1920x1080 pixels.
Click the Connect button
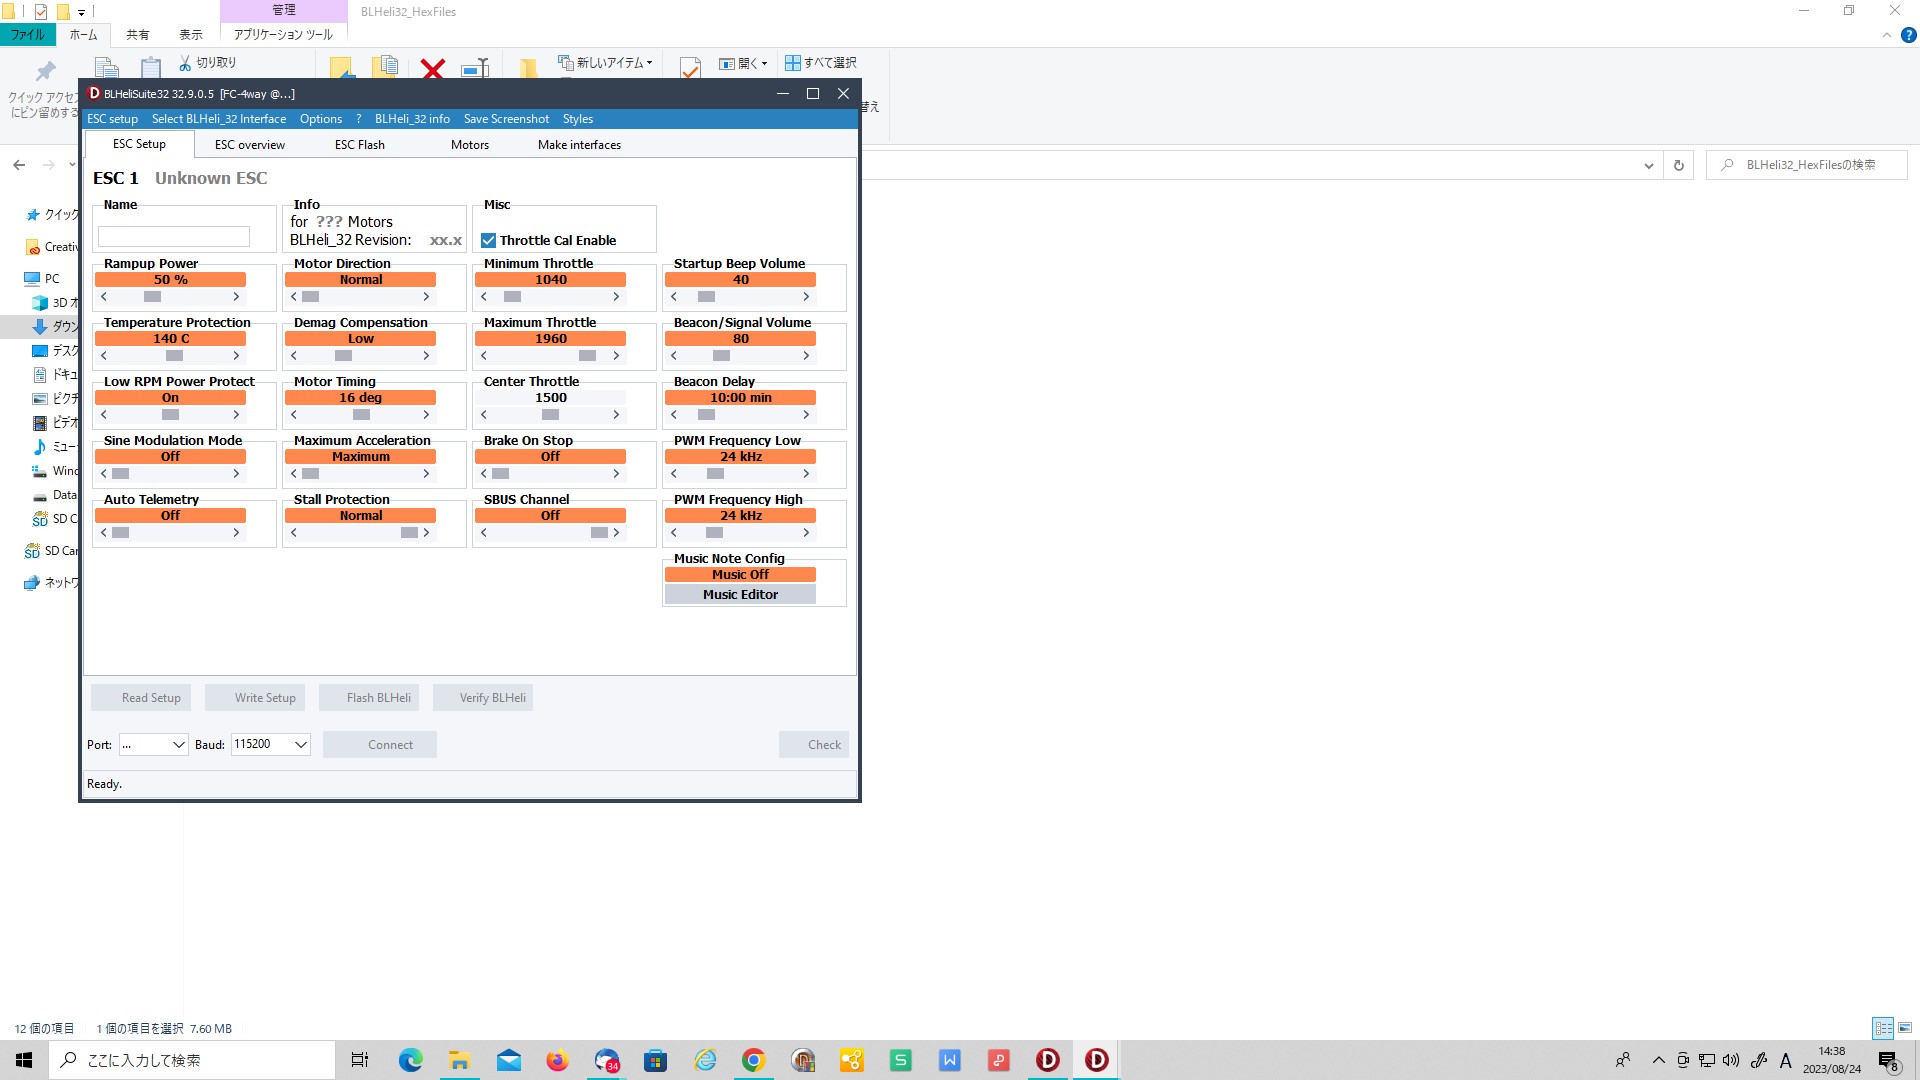[380, 745]
